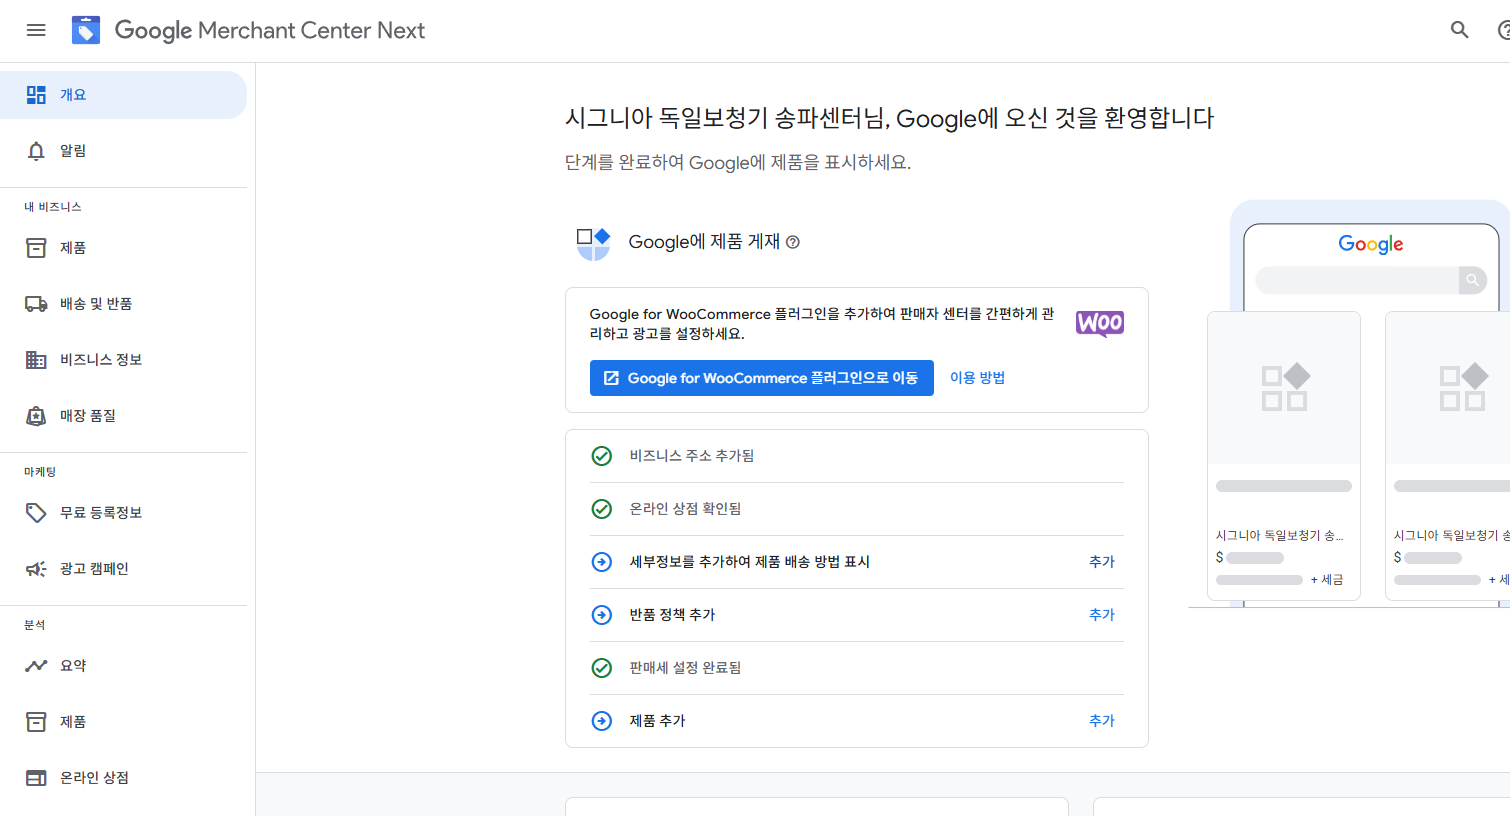Switch to the 개요 overview section
Image resolution: width=1510 pixels, height=816 pixels.
tap(70, 94)
